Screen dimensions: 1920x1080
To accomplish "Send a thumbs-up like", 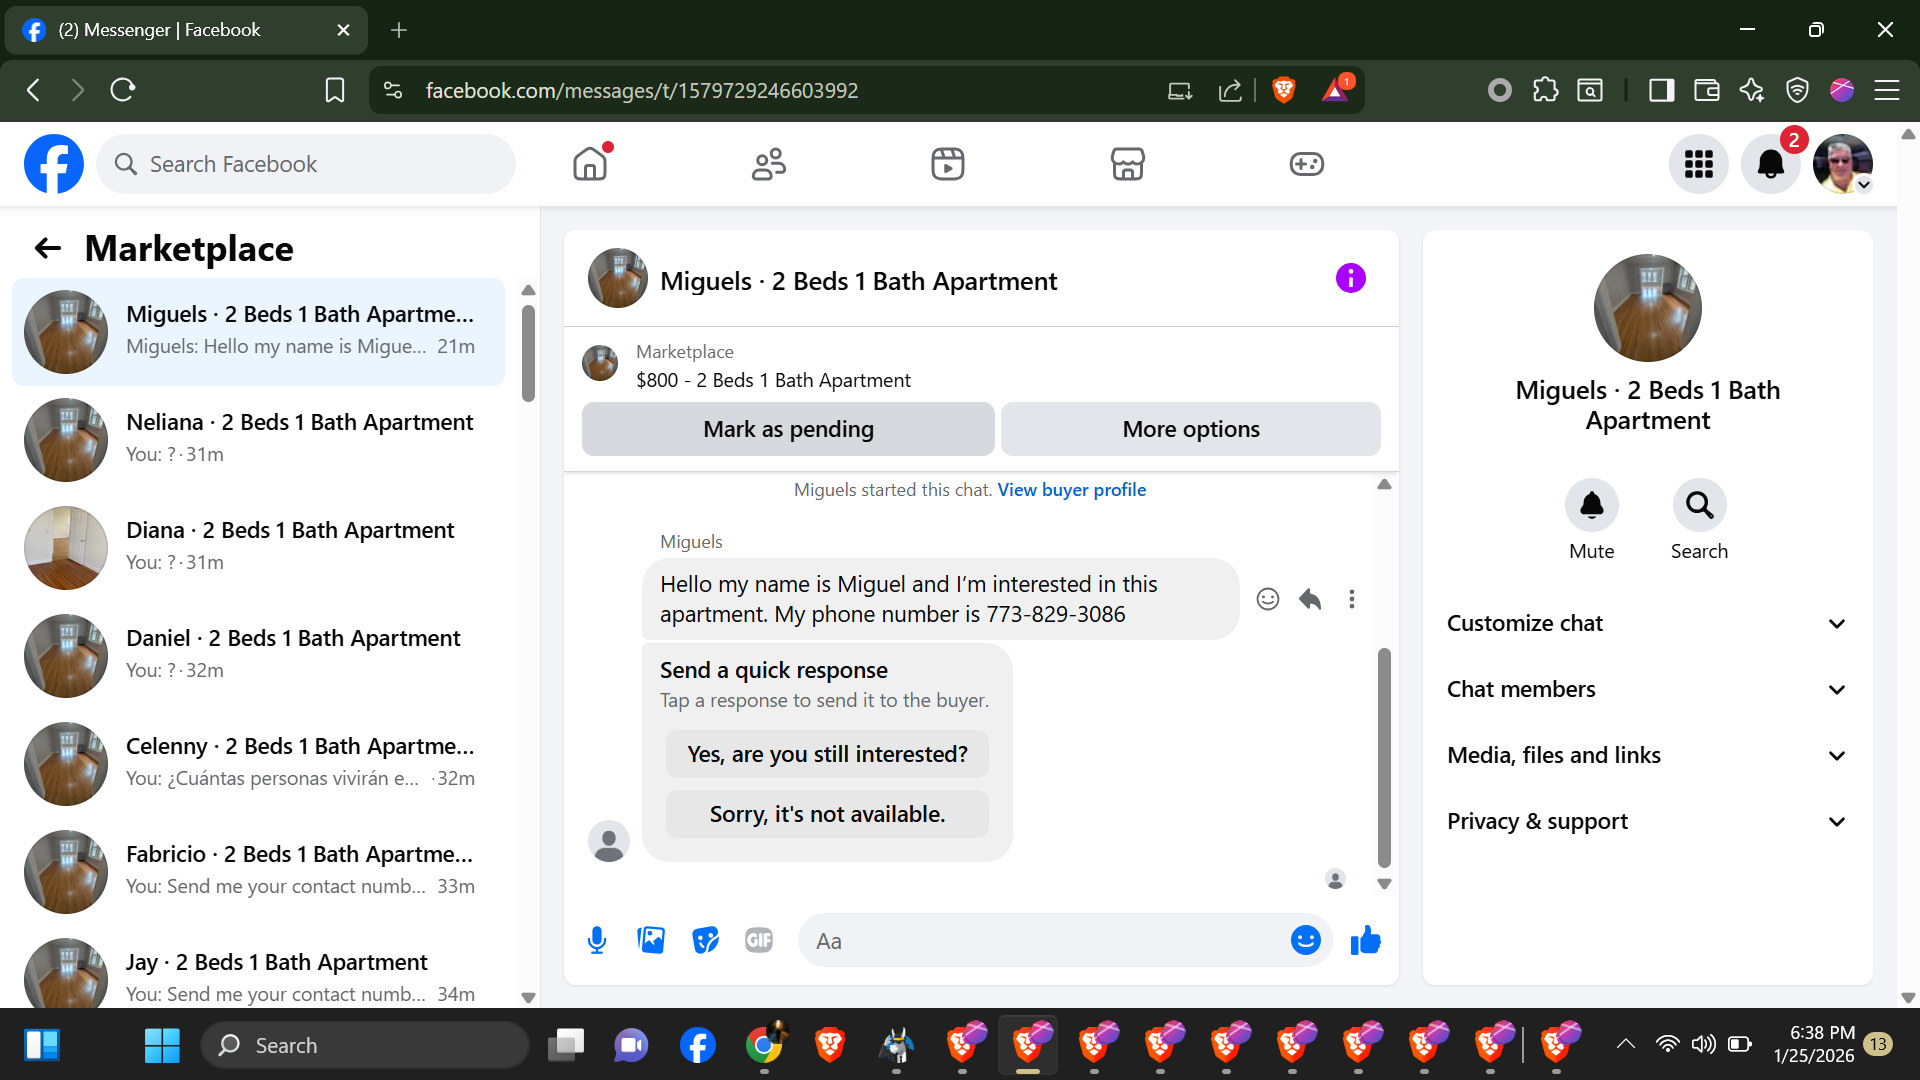I will coord(1365,940).
